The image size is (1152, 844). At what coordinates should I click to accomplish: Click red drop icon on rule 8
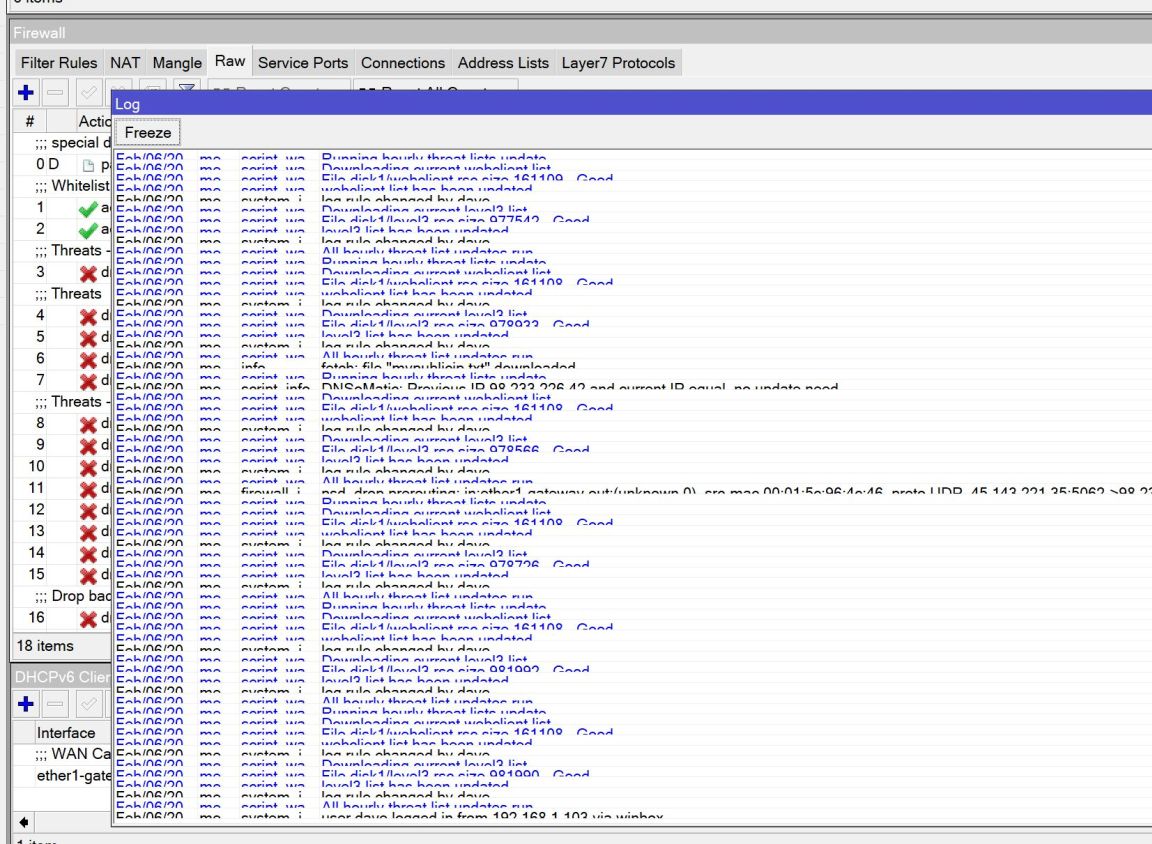[x=88, y=425]
